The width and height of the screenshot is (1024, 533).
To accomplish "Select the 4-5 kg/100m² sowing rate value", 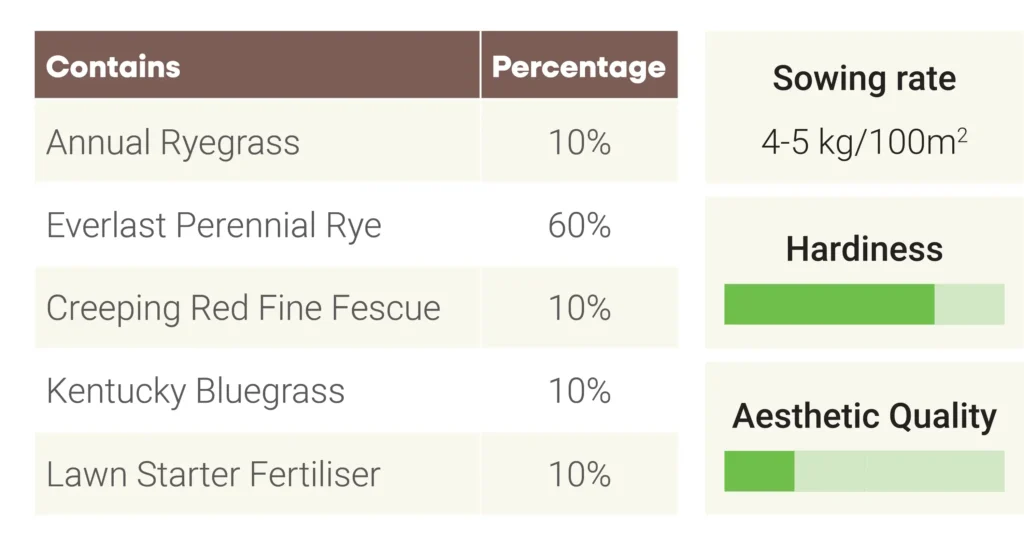I will 864,142.
